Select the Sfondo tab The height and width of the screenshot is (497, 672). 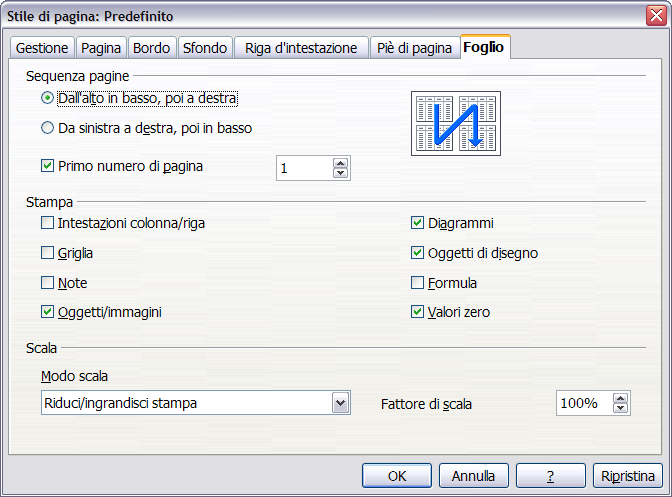click(x=205, y=48)
